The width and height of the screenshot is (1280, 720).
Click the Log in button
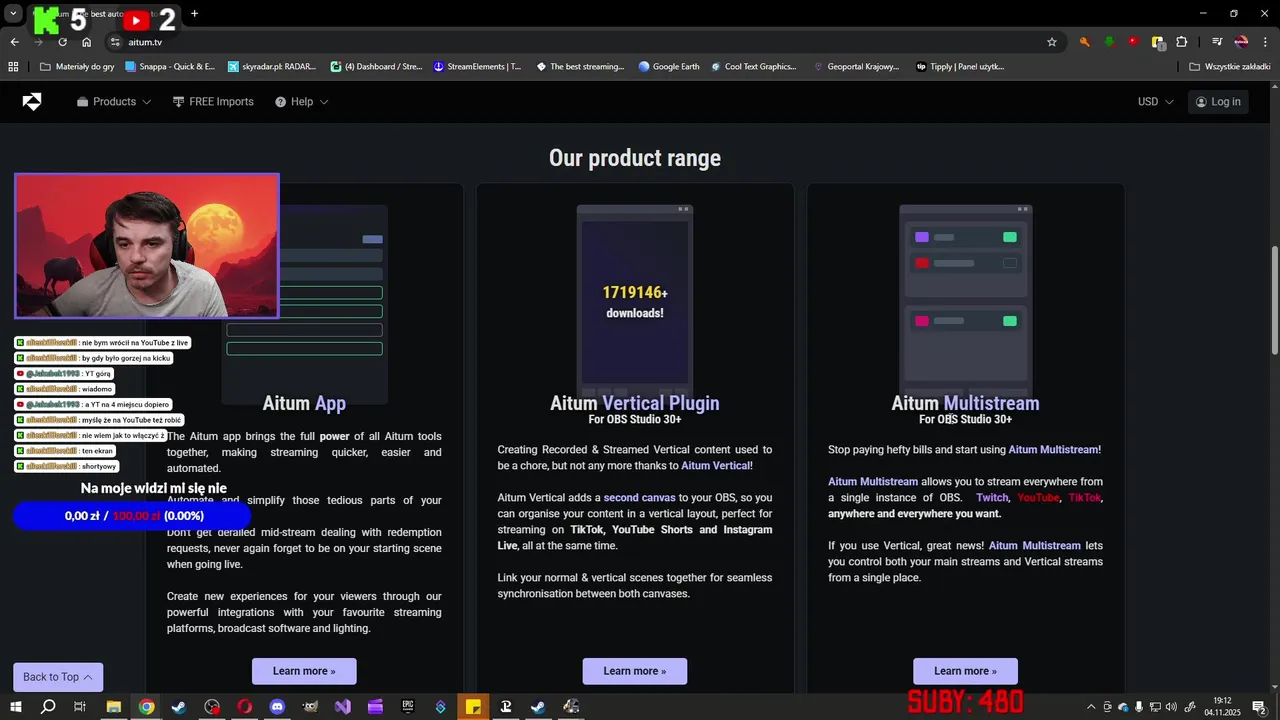[x=1217, y=102]
